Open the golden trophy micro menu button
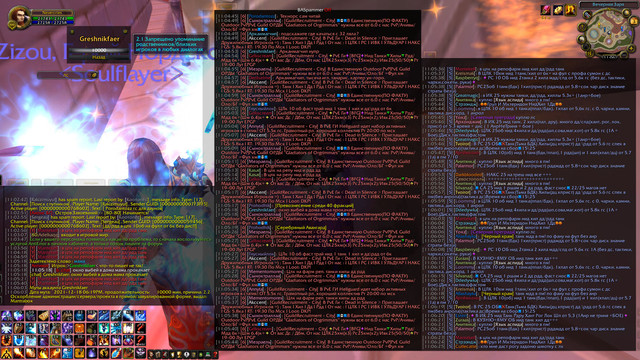The height and width of the screenshot is (360, 640). pos(179,355)
